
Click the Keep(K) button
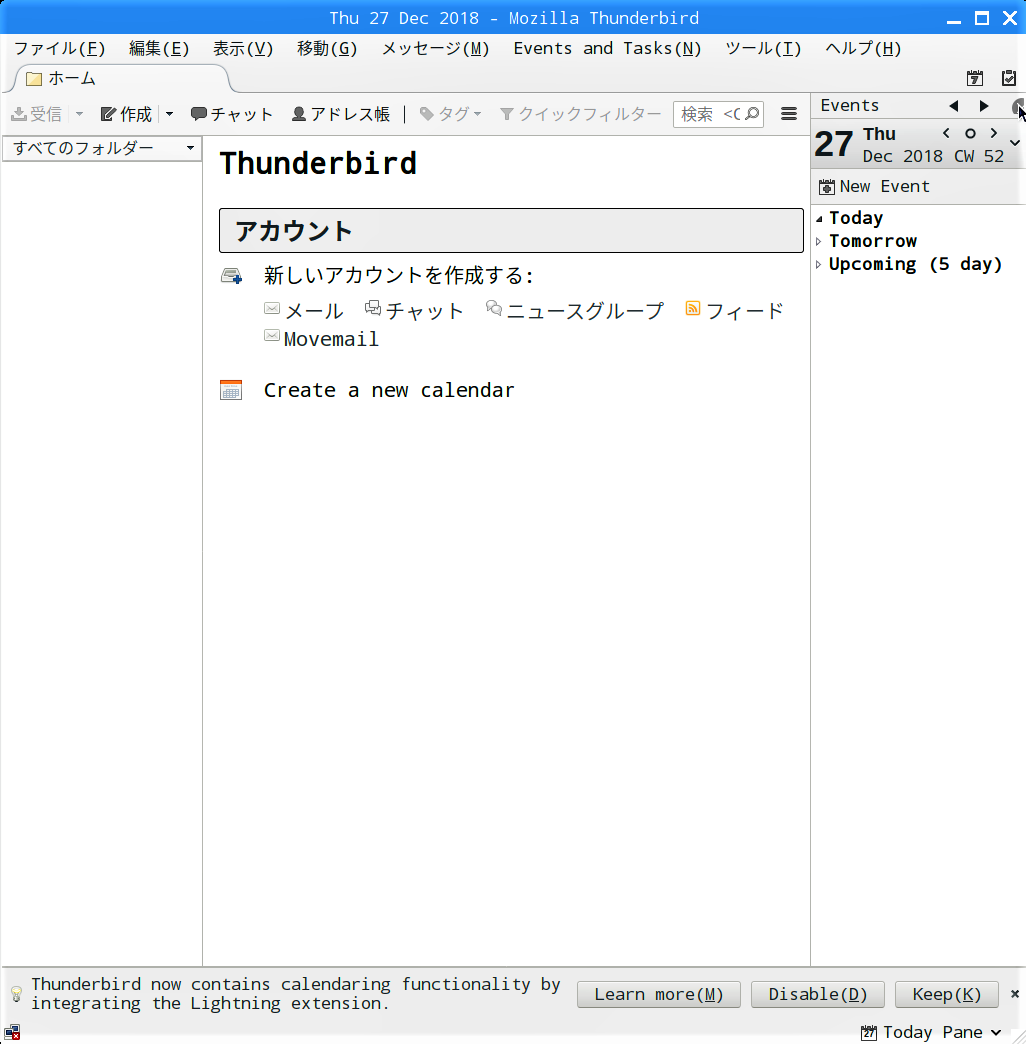coord(947,995)
